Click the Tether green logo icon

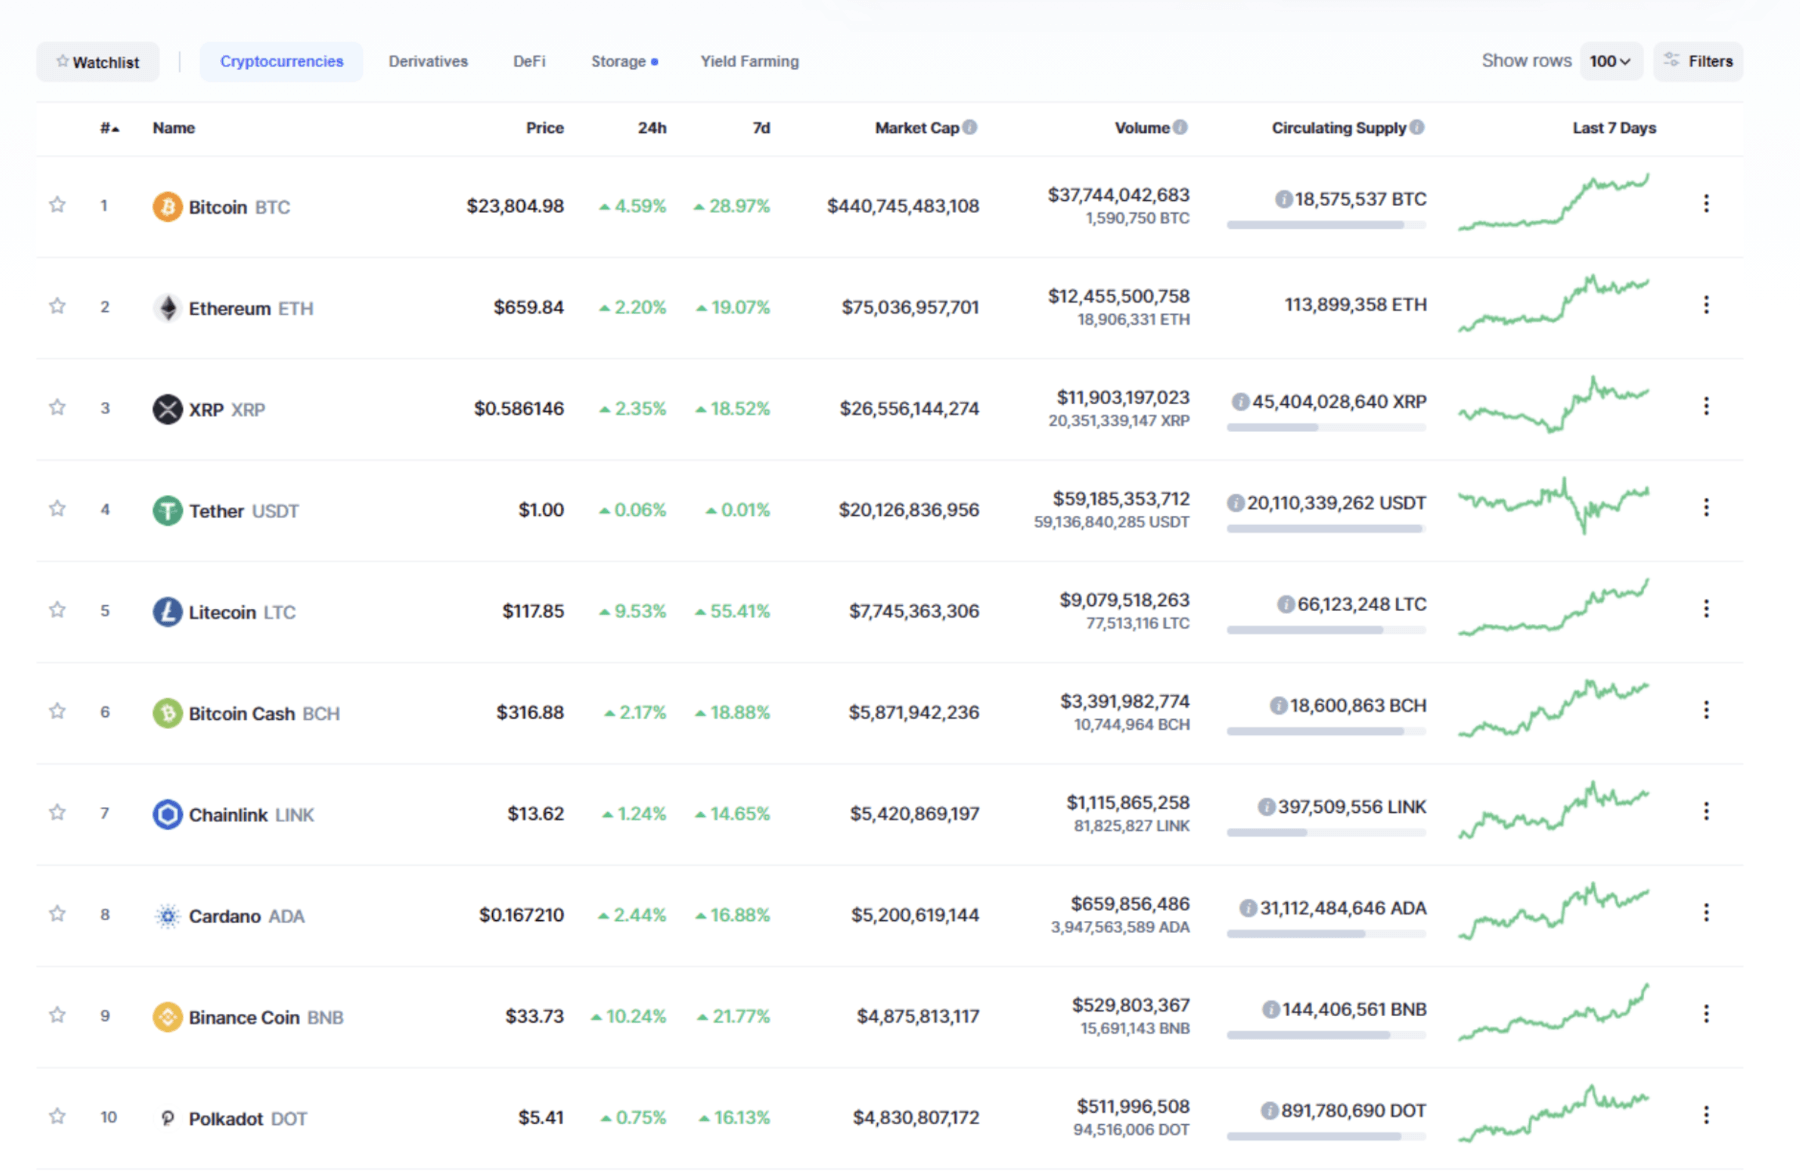[167, 511]
